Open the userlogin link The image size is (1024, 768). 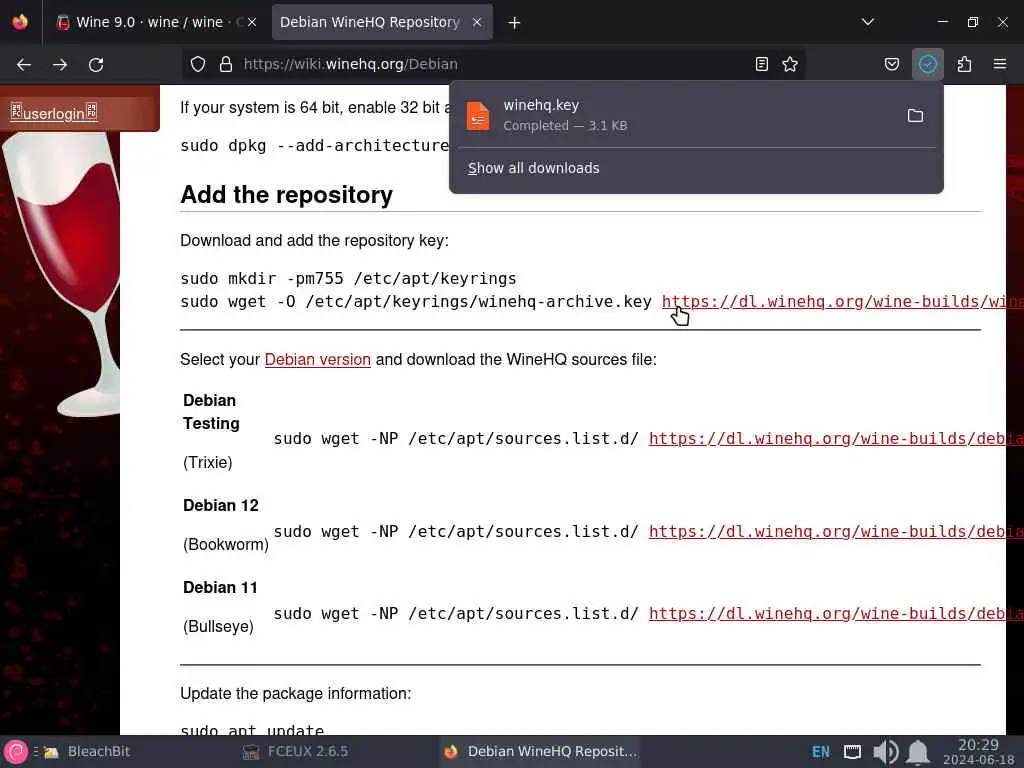(54, 112)
